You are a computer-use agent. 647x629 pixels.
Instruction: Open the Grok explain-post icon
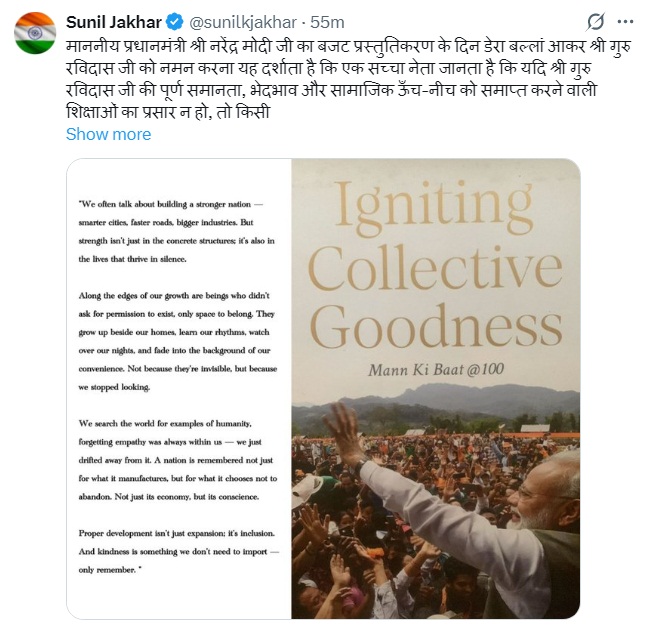[x=596, y=21]
